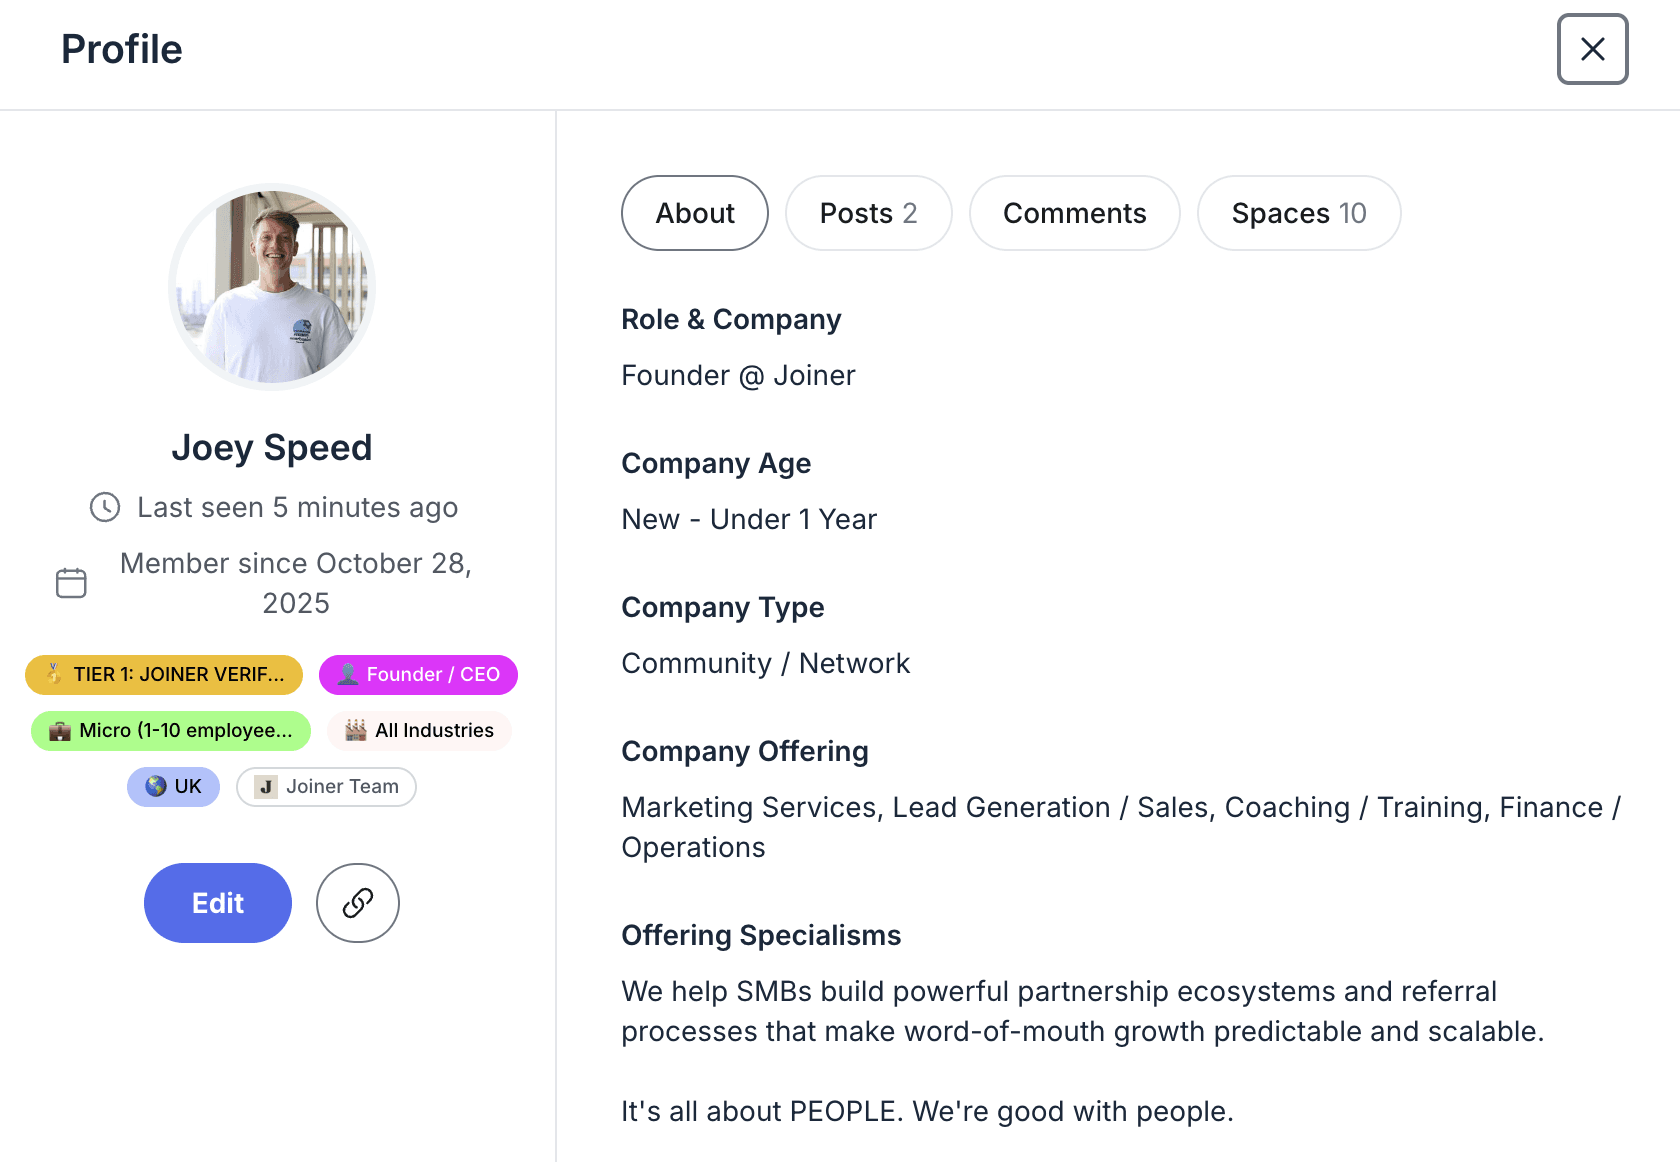The height and width of the screenshot is (1162, 1680).
Task: Click the person icon on Founder / CEO badge
Action: 347,674
